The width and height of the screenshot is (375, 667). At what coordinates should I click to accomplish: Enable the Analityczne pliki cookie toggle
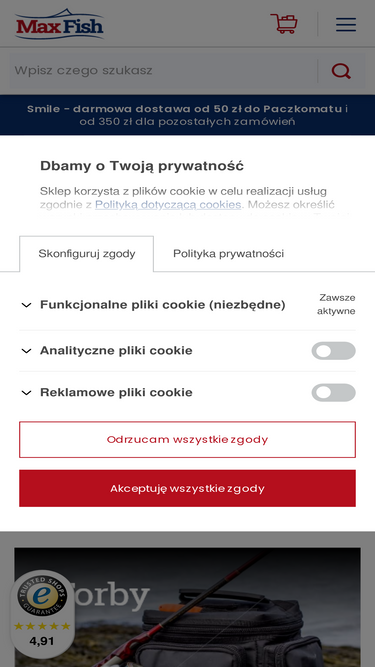pyautogui.click(x=333, y=351)
